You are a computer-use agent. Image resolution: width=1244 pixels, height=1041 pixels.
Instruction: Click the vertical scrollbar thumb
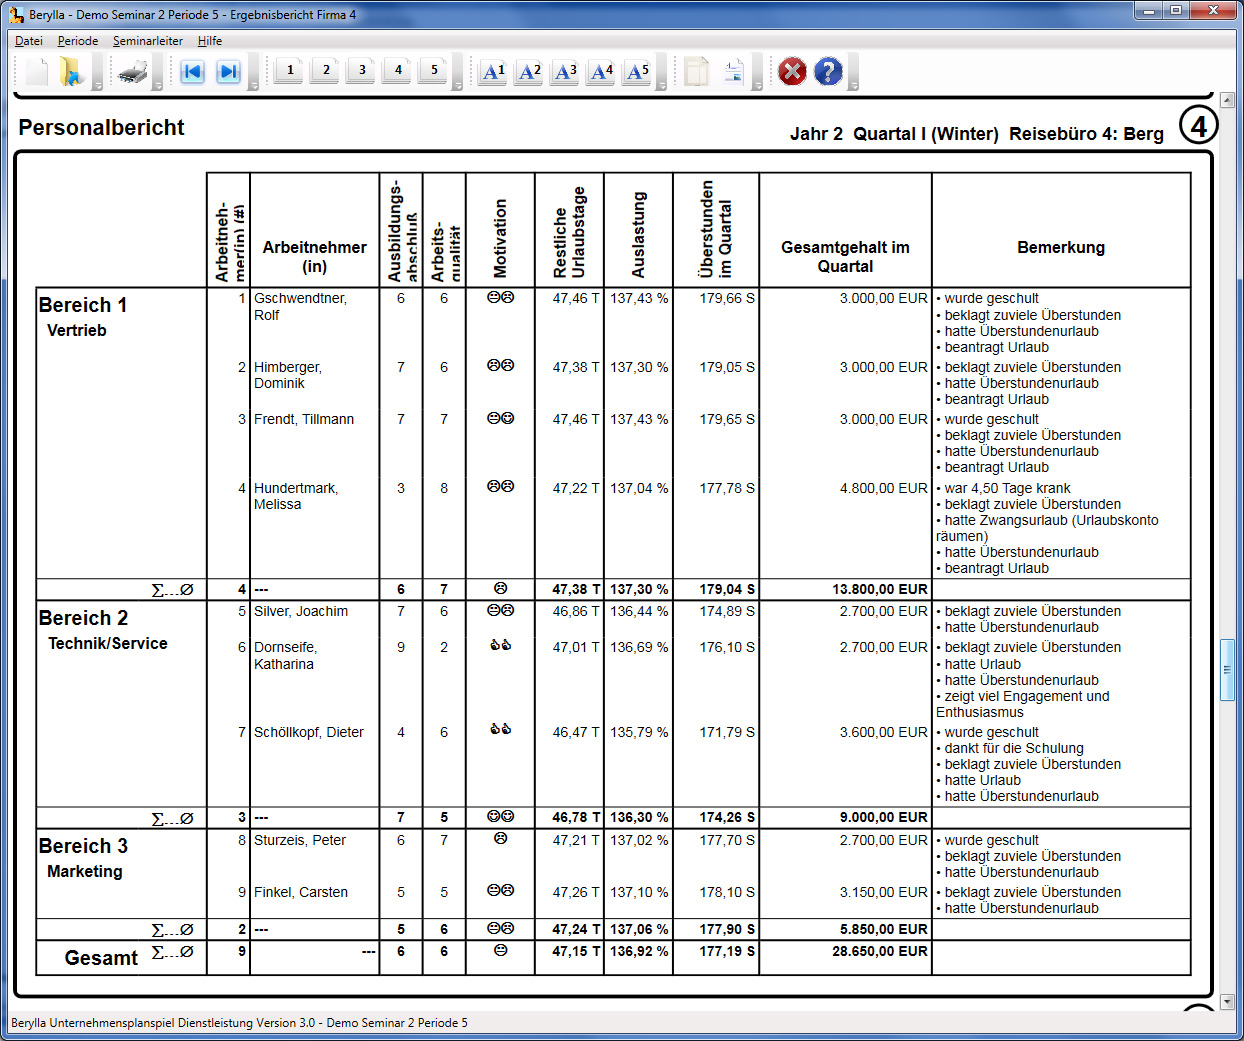pos(1227,671)
